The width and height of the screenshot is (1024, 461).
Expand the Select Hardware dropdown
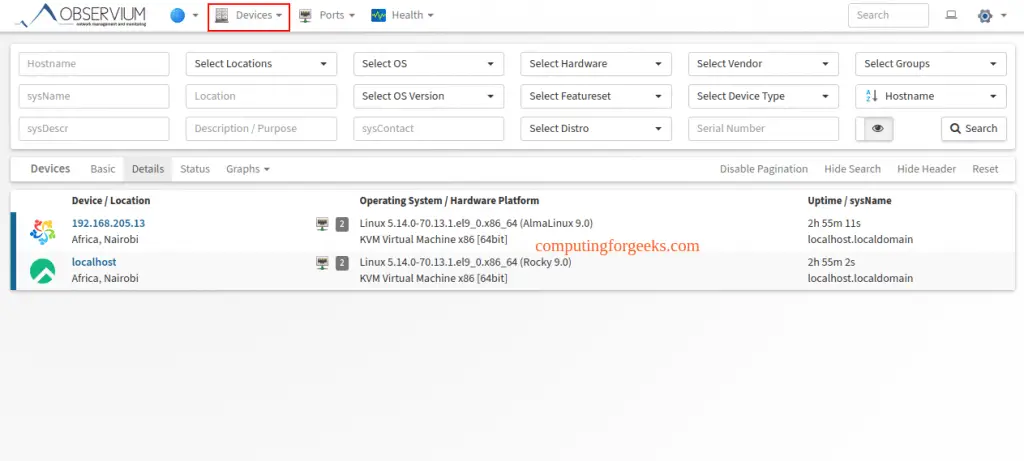point(596,64)
